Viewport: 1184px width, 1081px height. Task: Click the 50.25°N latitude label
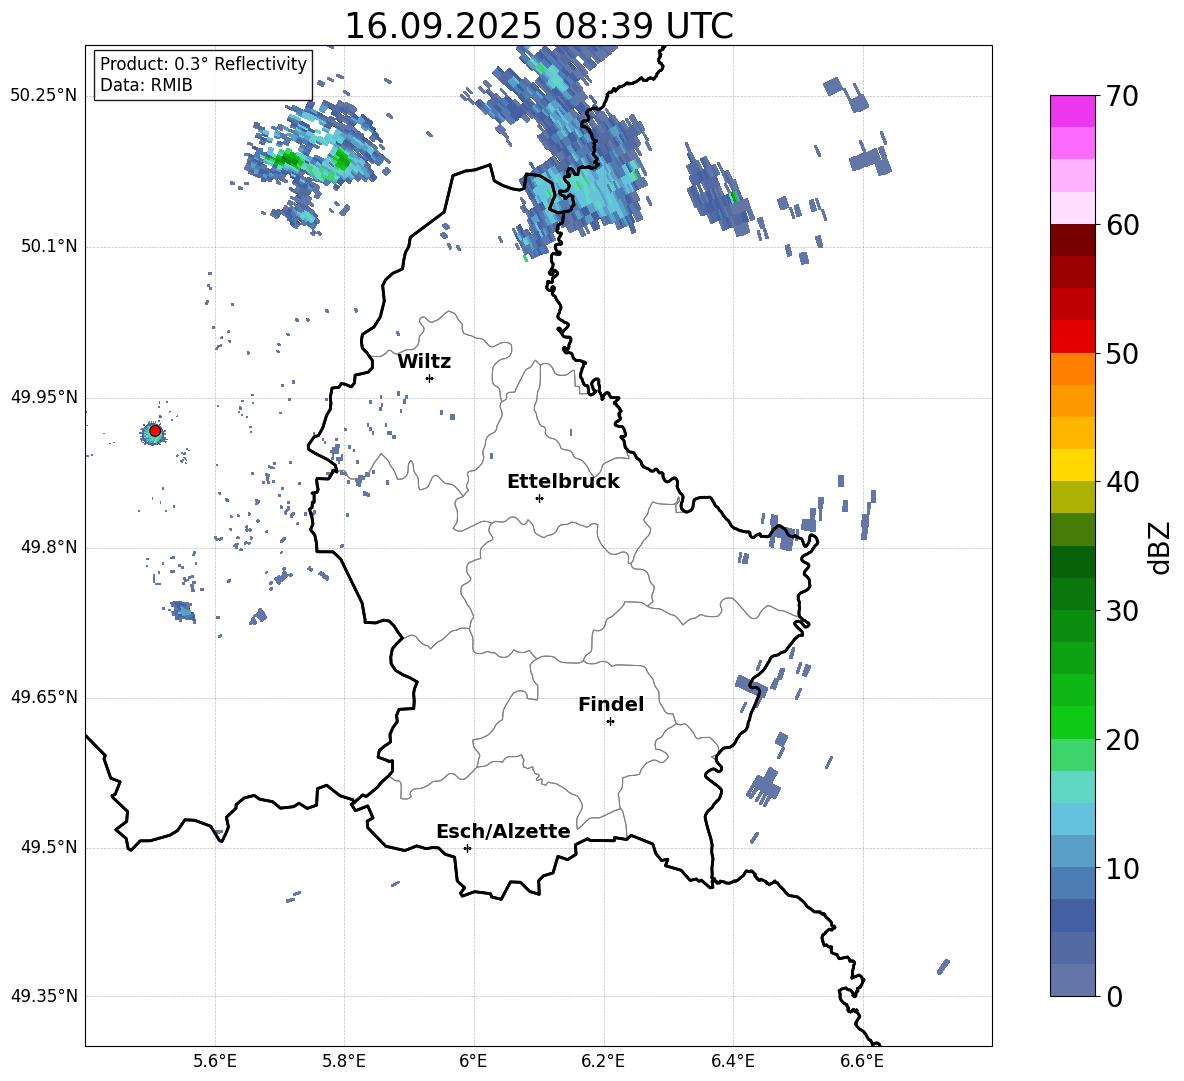(x=44, y=96)
